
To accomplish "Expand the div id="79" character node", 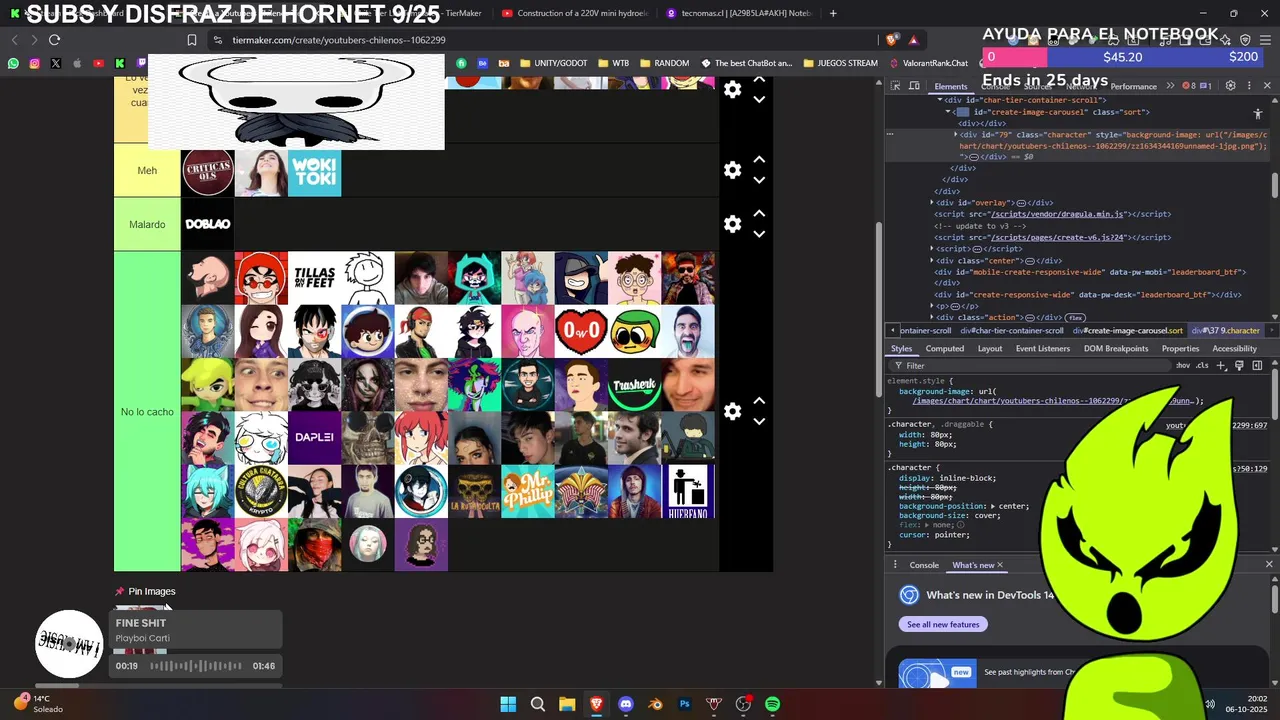I will pos(955,134).
